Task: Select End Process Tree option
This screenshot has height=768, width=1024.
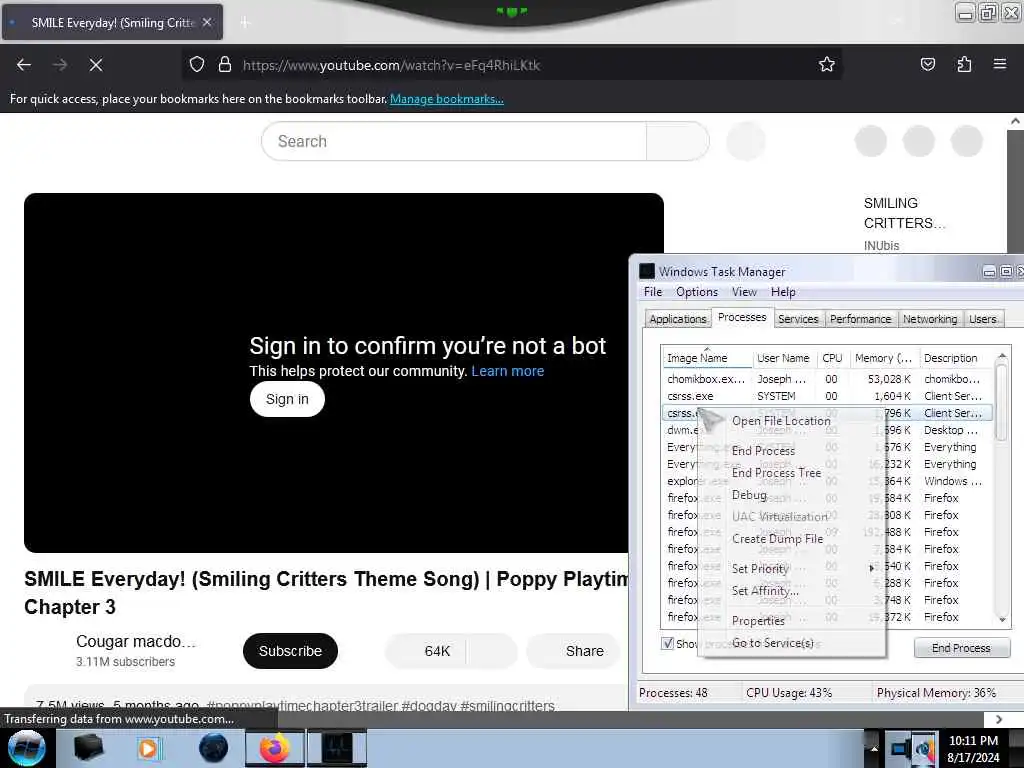Action: (x=776, y=473)
